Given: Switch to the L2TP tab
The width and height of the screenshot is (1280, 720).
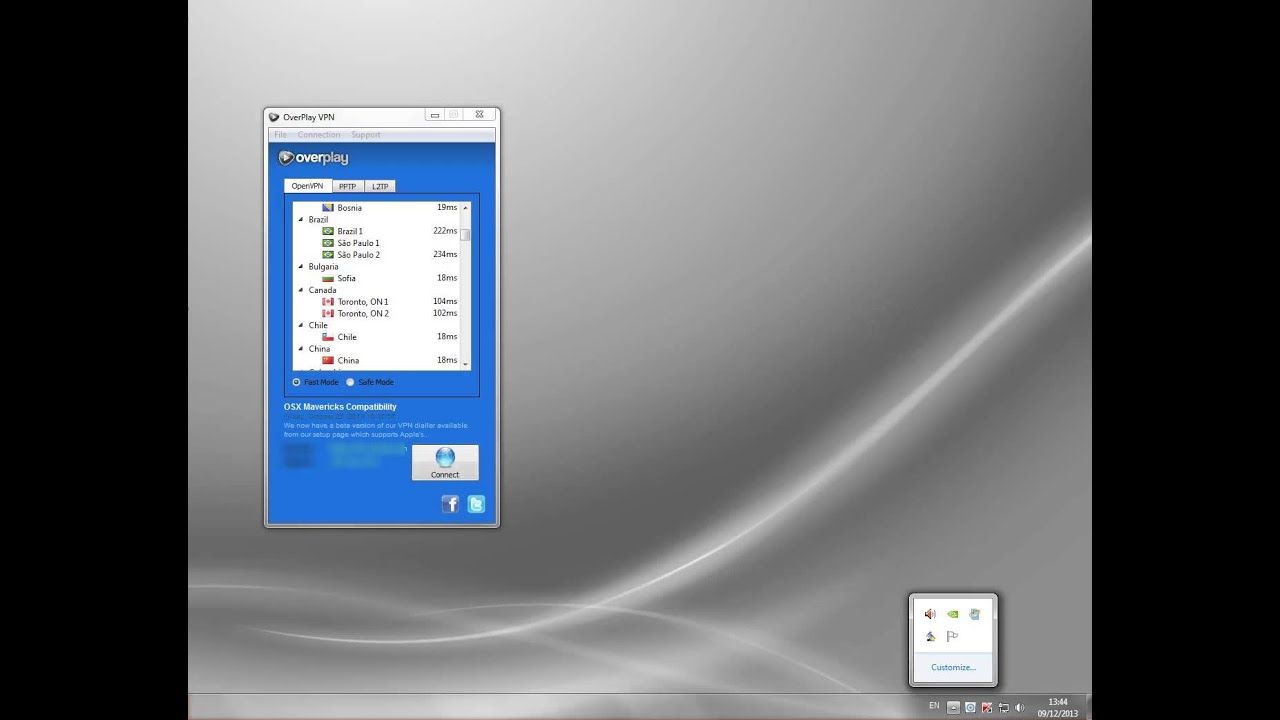Looking at the screenshot, I should (380, 186).
